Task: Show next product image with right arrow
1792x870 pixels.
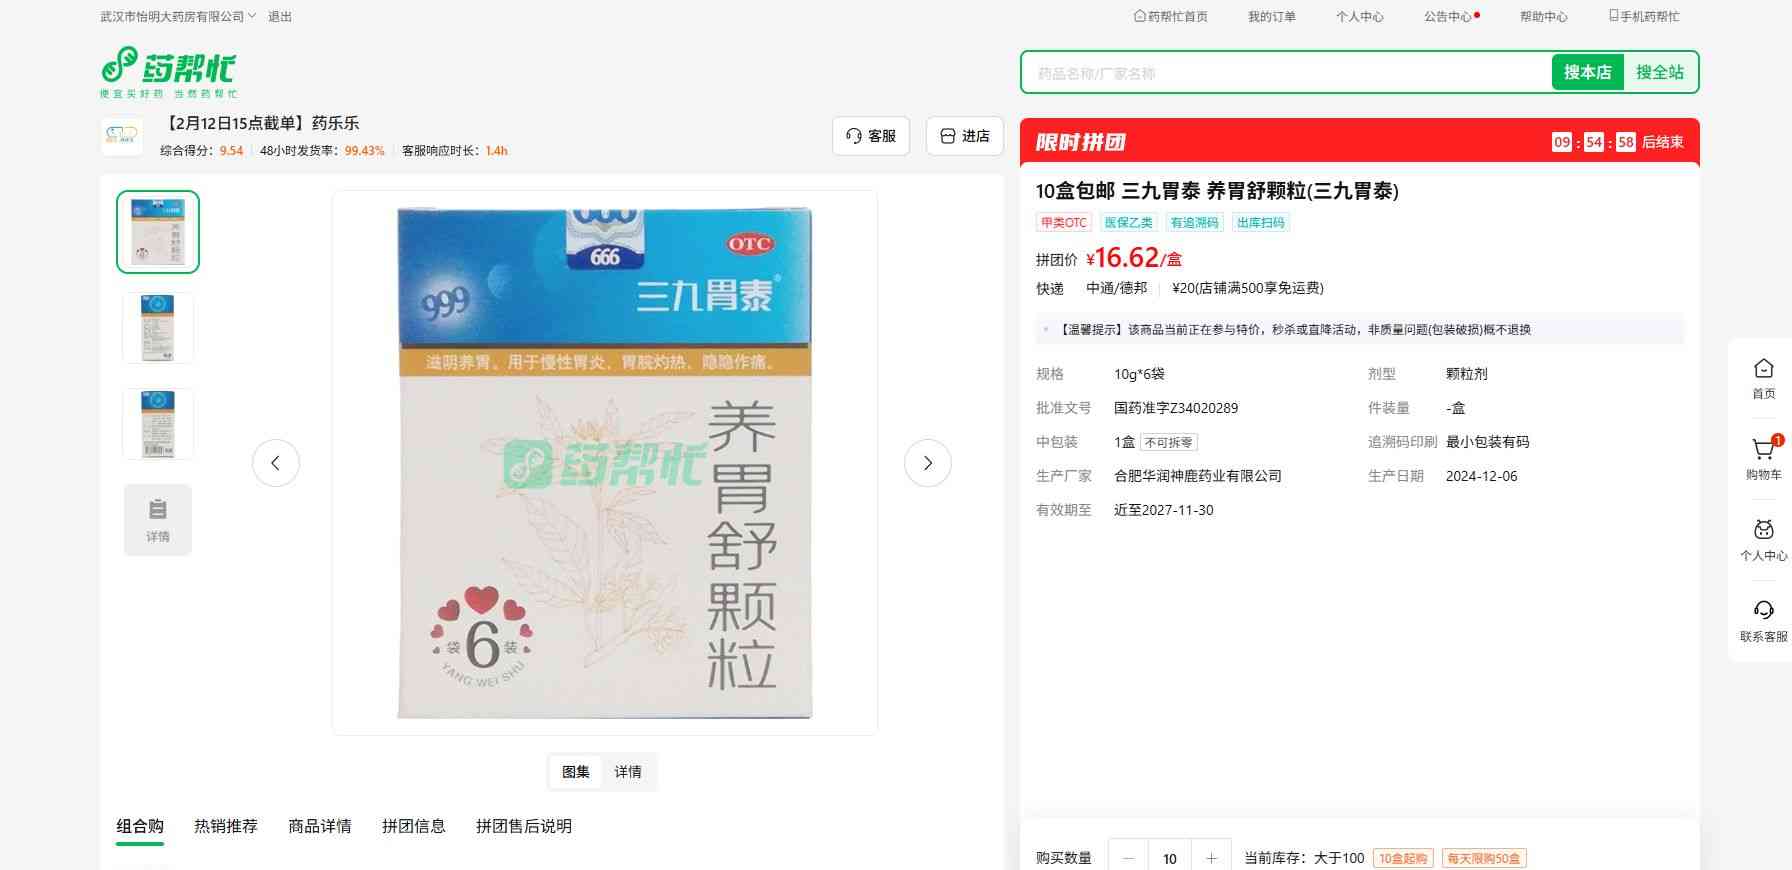Action: (x=927, y=463)
